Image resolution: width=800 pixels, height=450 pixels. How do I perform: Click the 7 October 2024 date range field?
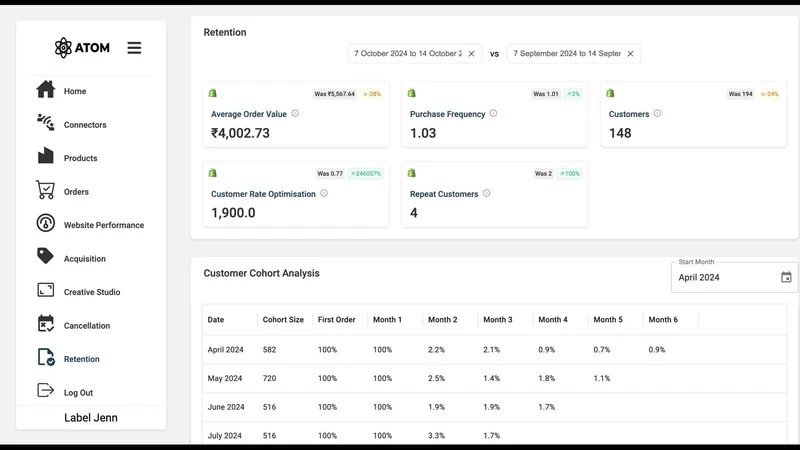pos(415,54)
